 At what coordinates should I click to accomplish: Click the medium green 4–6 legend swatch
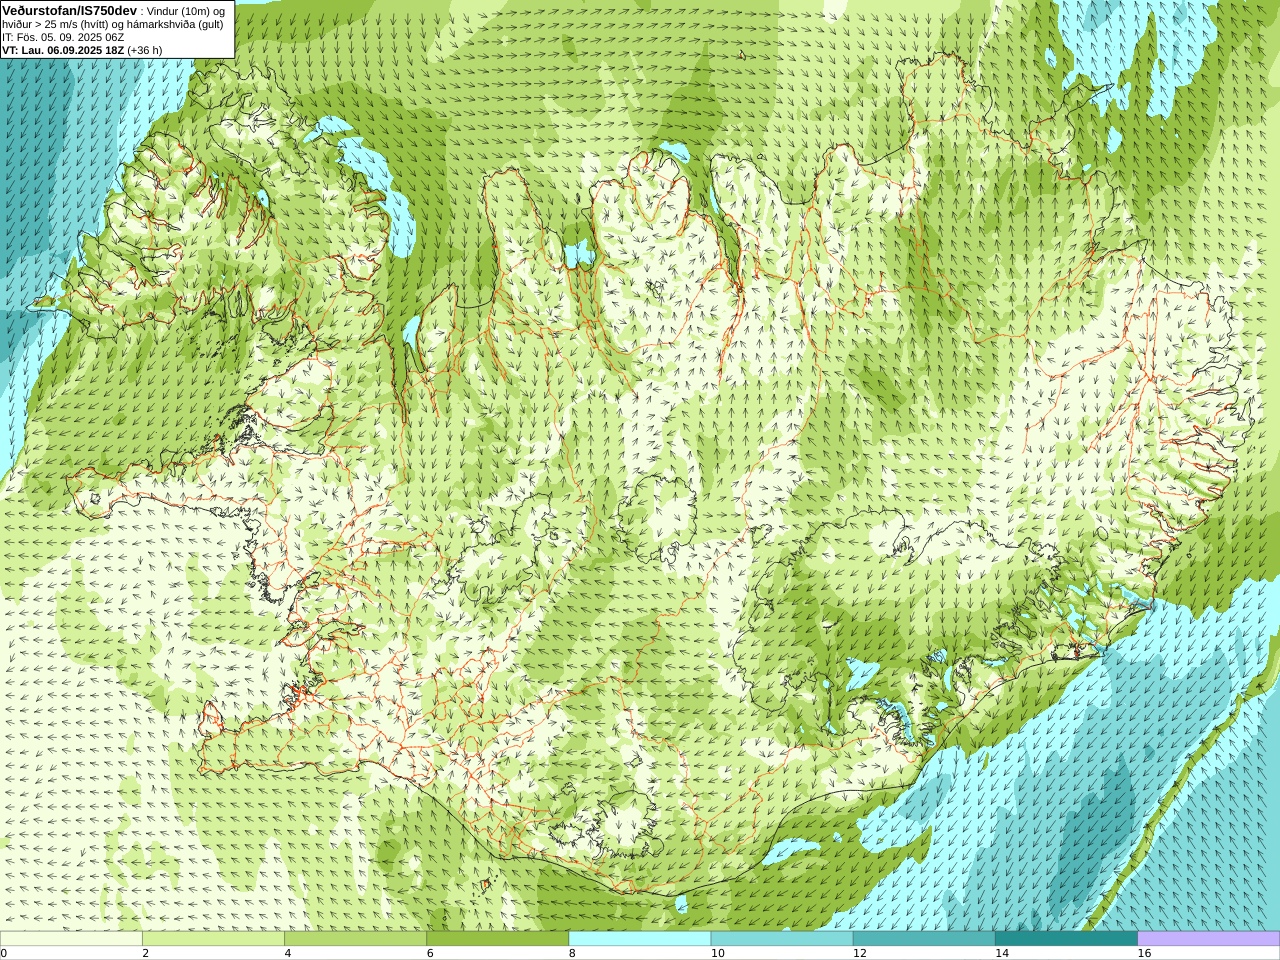355,939
